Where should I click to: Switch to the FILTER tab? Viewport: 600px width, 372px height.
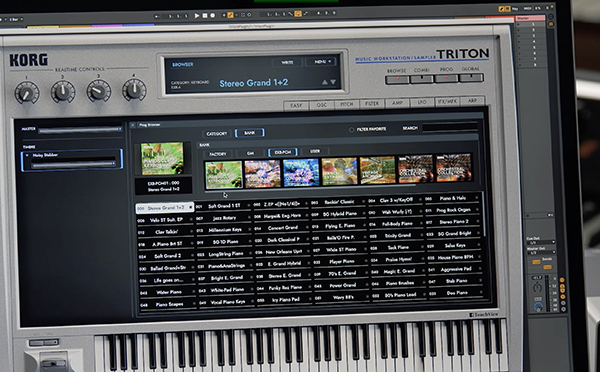[372, 104]
